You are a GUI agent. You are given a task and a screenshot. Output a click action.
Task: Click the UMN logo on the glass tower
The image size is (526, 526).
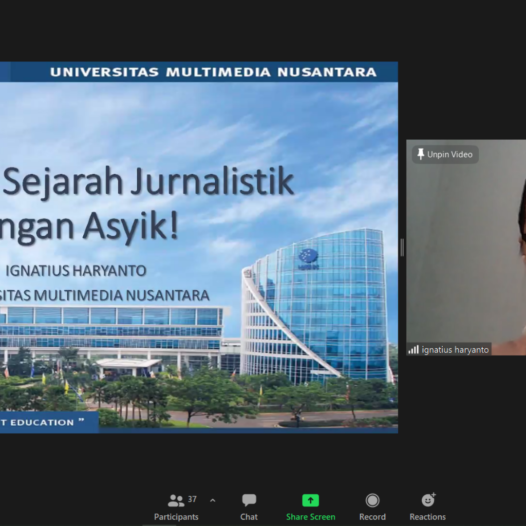[308, 259]
